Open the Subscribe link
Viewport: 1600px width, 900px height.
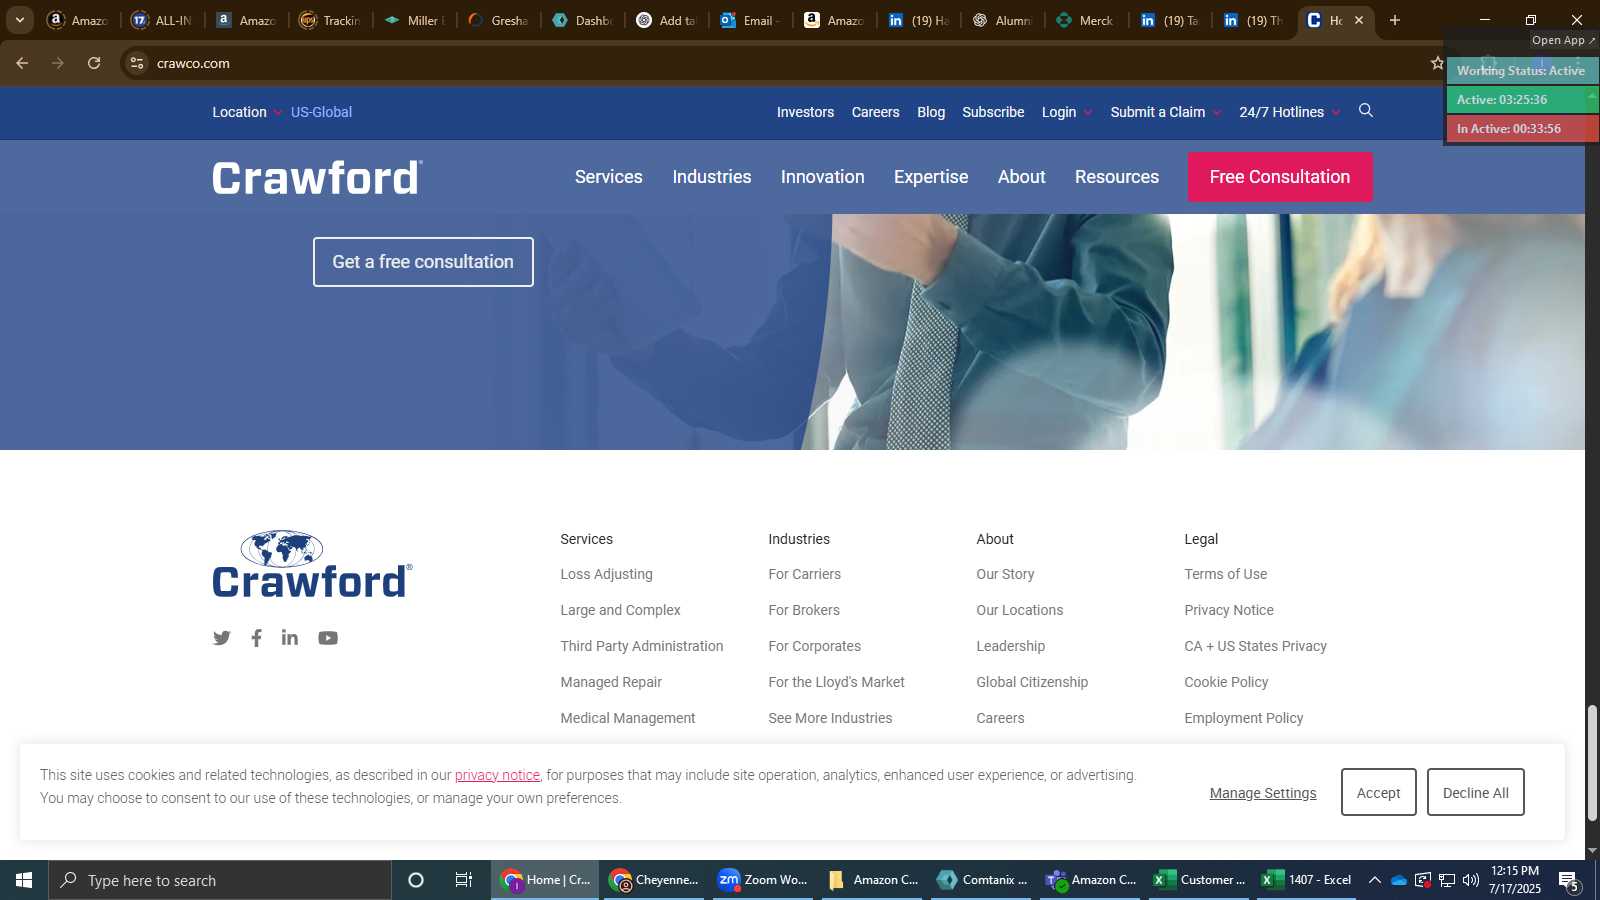[993, 112]
